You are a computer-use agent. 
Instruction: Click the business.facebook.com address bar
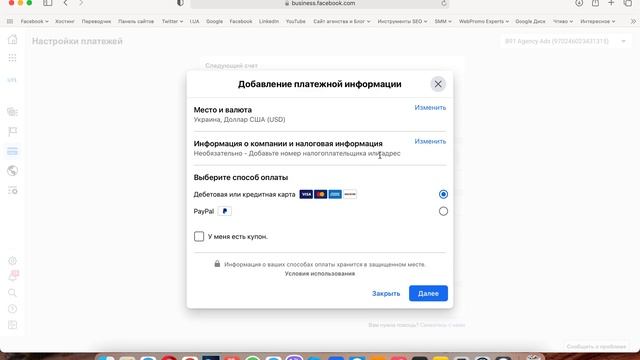point(320,3)
